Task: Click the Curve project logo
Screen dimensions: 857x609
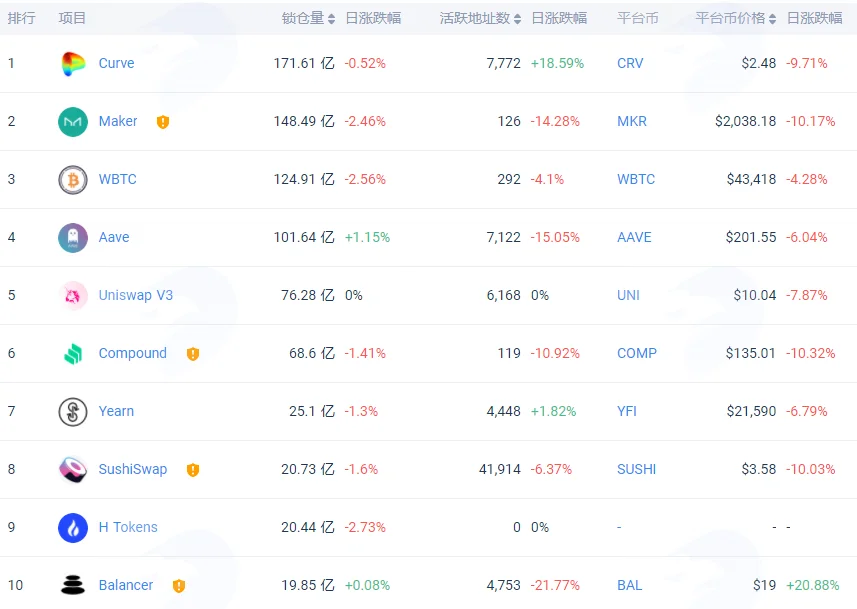Action: (73, 63)
